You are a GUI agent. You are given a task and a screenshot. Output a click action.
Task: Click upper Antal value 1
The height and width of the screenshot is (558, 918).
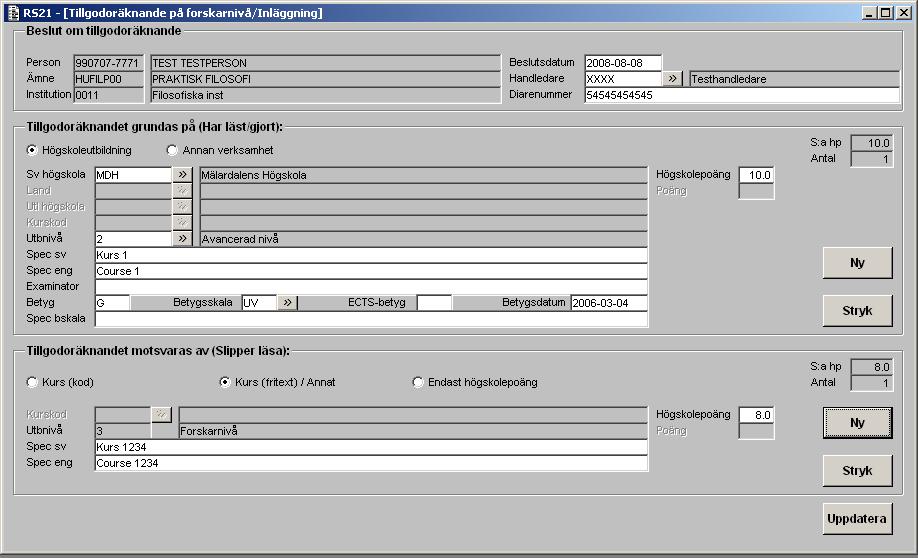(x=872, y=159)
